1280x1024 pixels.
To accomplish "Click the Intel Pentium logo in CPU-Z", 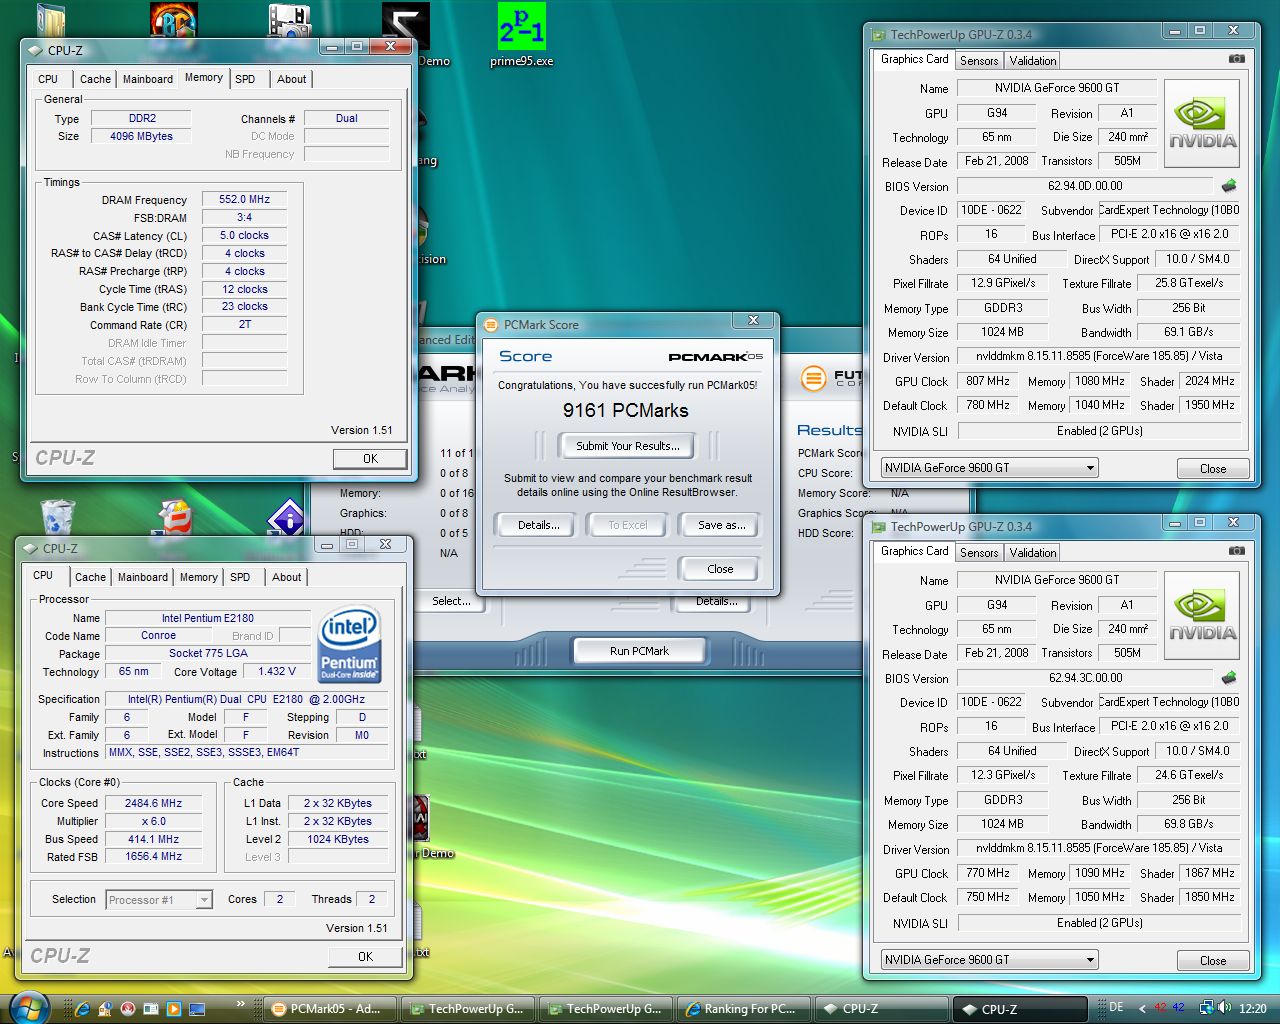I will tap(349, 645).
